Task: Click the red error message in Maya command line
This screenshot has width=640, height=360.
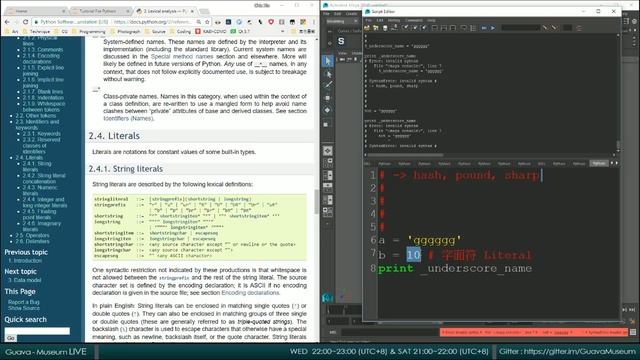Action: click(534, 332)
